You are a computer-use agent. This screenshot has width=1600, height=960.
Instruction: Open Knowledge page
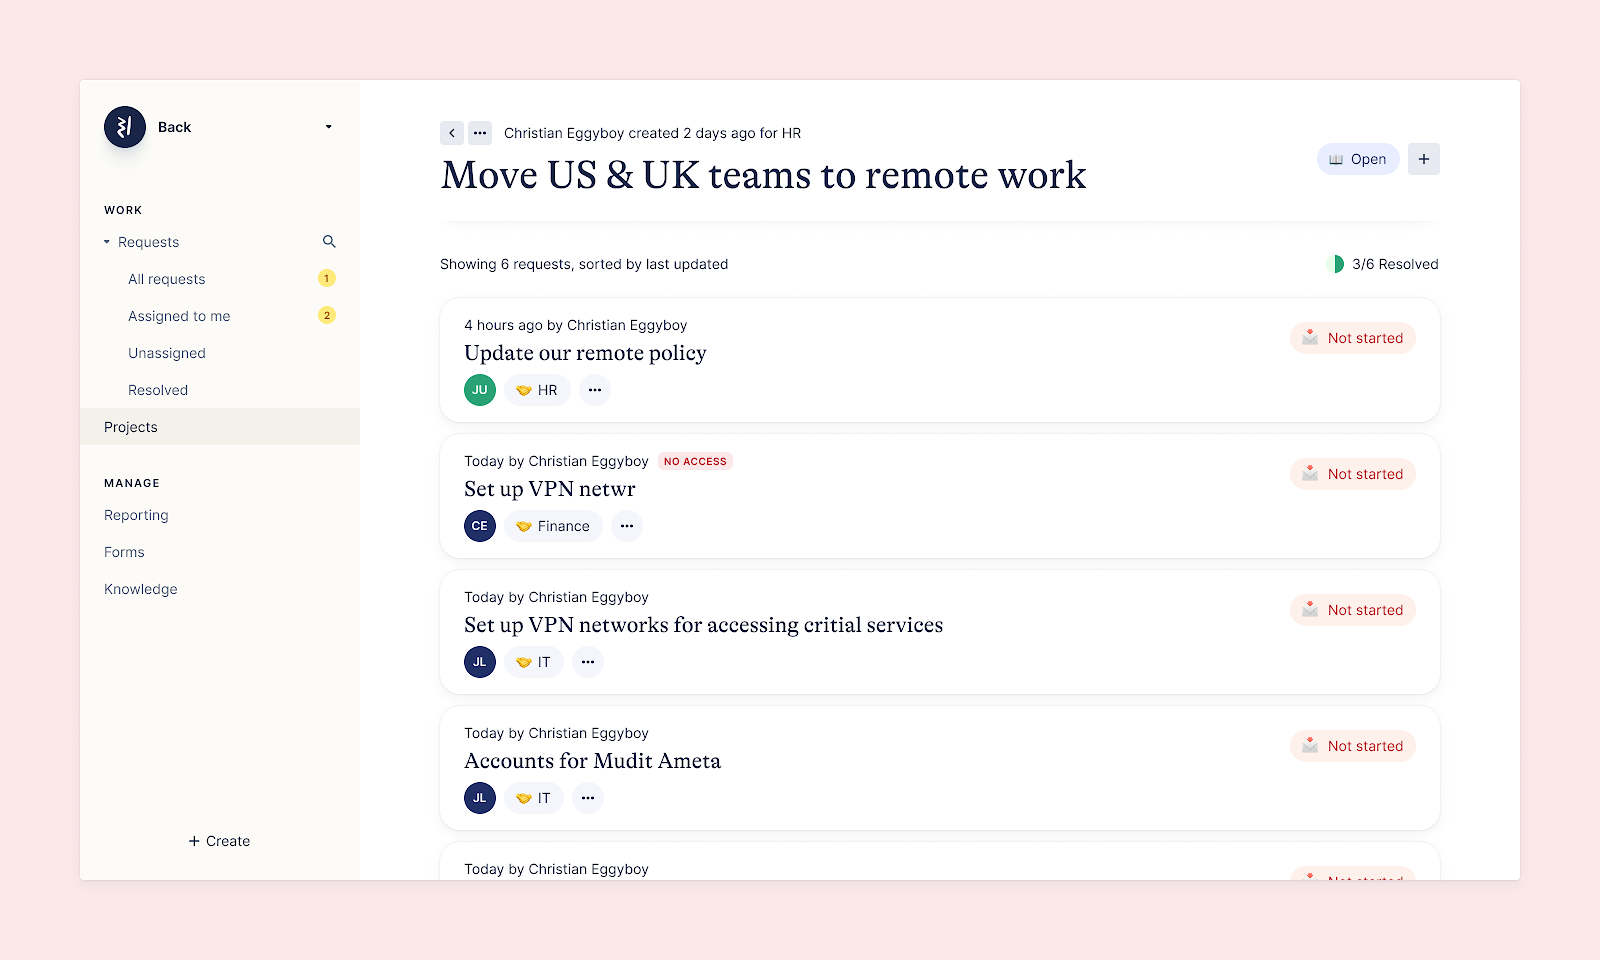(x=141, y=589)
